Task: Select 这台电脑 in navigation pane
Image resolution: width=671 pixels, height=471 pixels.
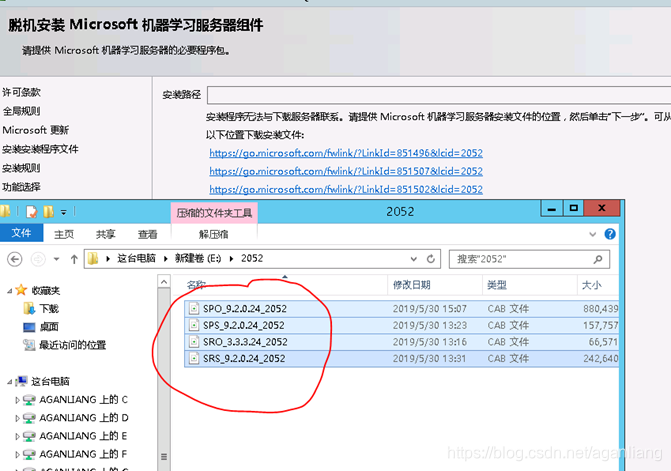Action: coord(43,381)
